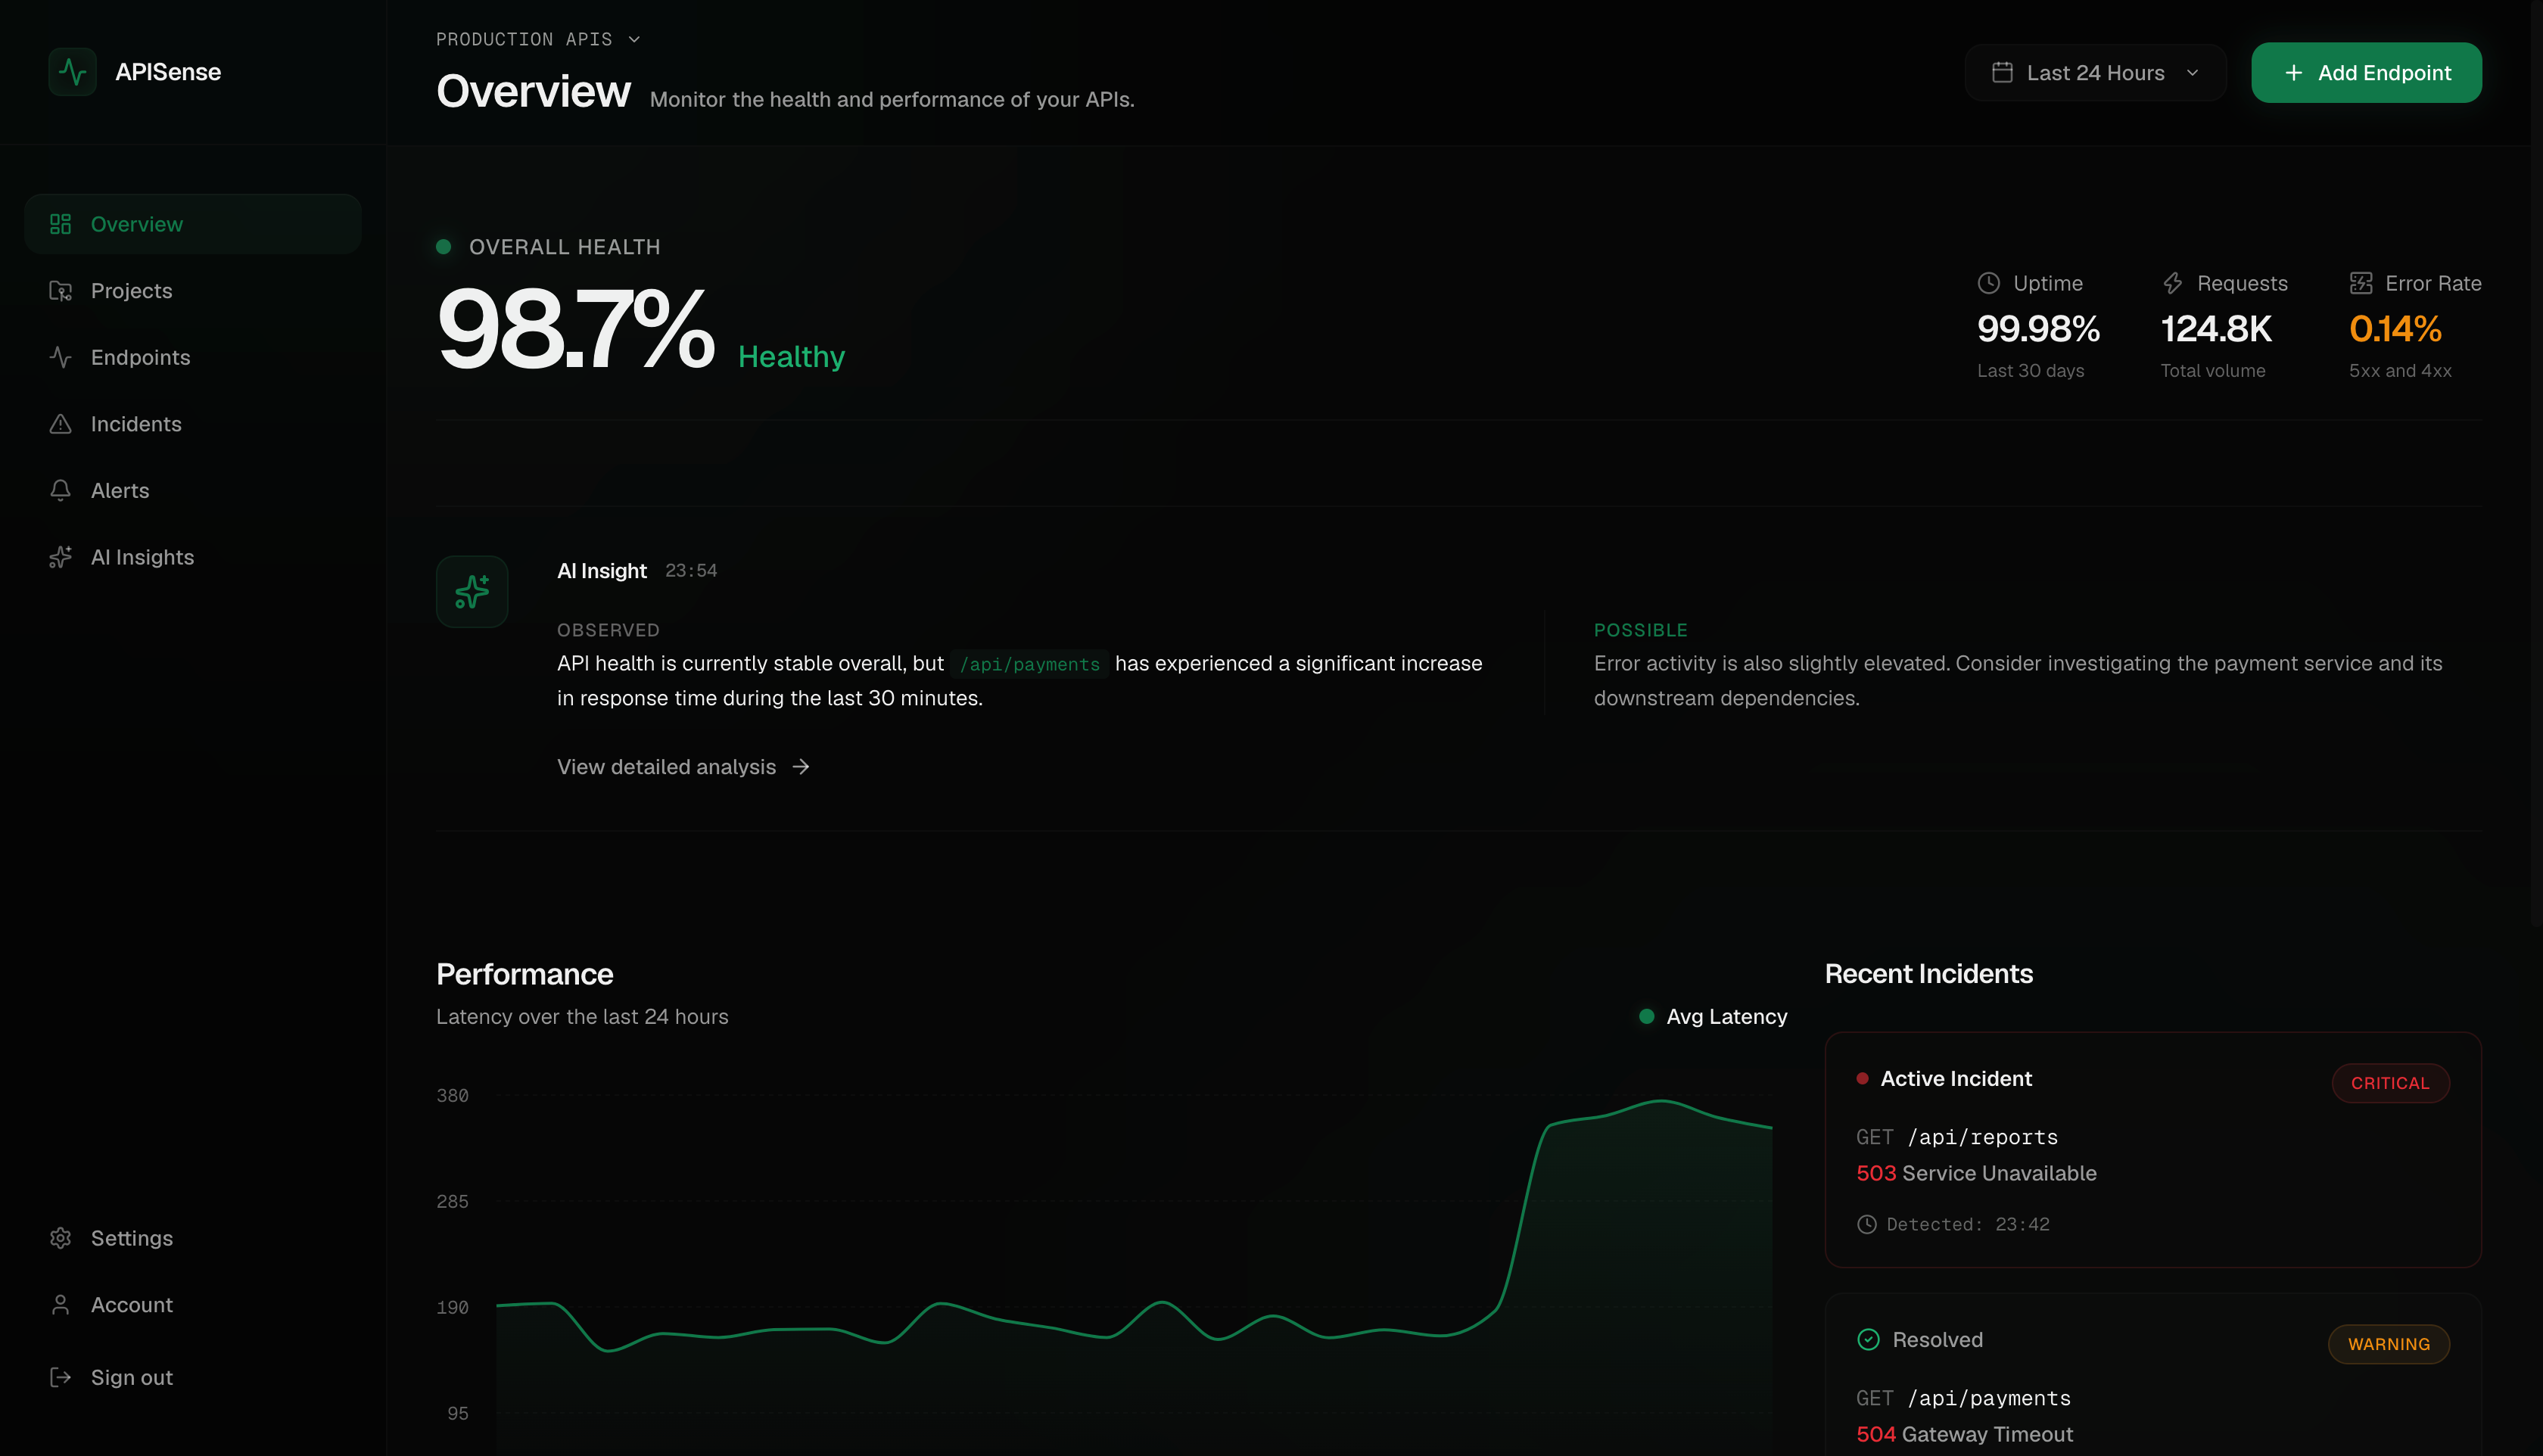This screenshot has height=1456, width=2543.
Task: Click the CRITICAL severity badge
Action: 2390,1083
